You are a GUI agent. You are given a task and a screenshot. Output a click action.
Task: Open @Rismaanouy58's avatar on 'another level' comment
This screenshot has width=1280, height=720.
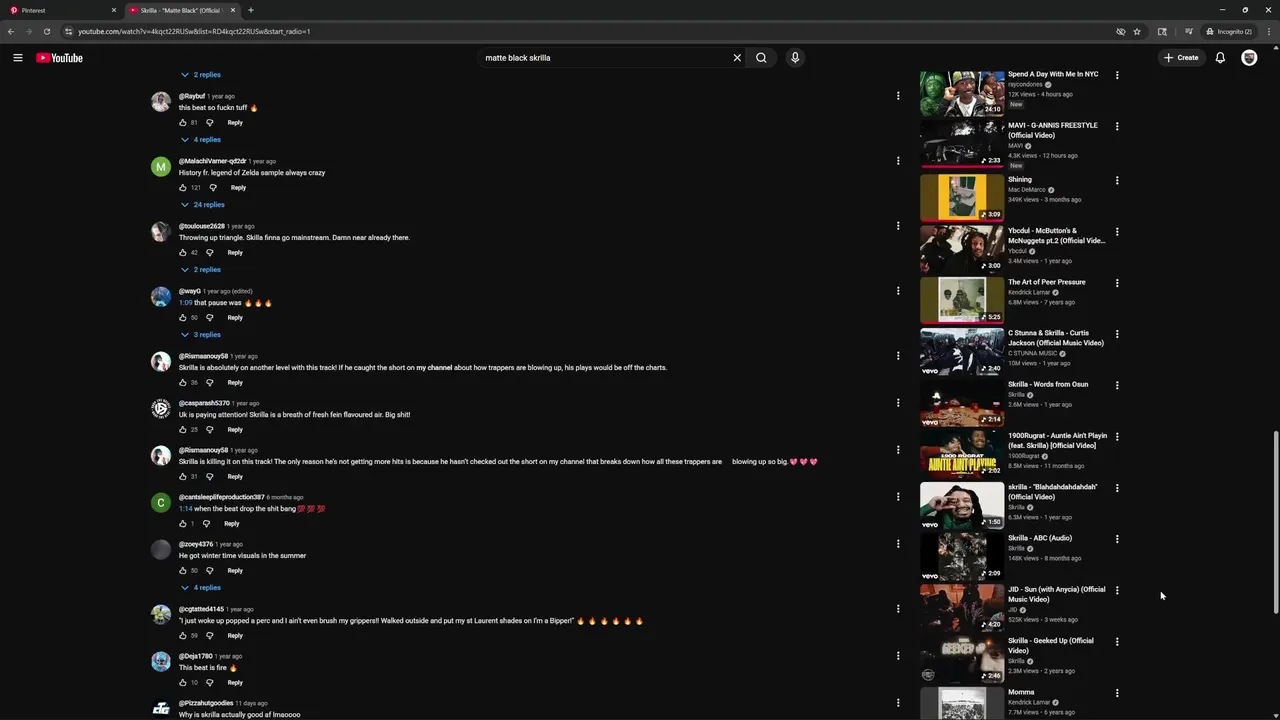point(161,362)
